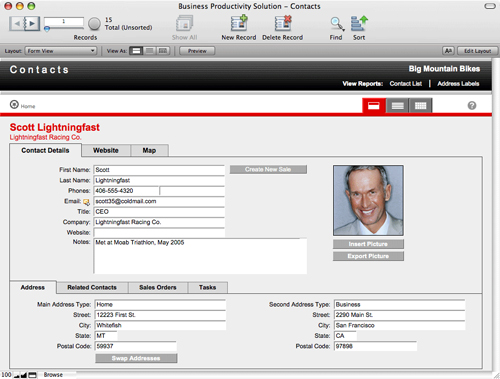Click City field containing Whitefish
Screen dimensions: 500x379
[x=160, y=325]
